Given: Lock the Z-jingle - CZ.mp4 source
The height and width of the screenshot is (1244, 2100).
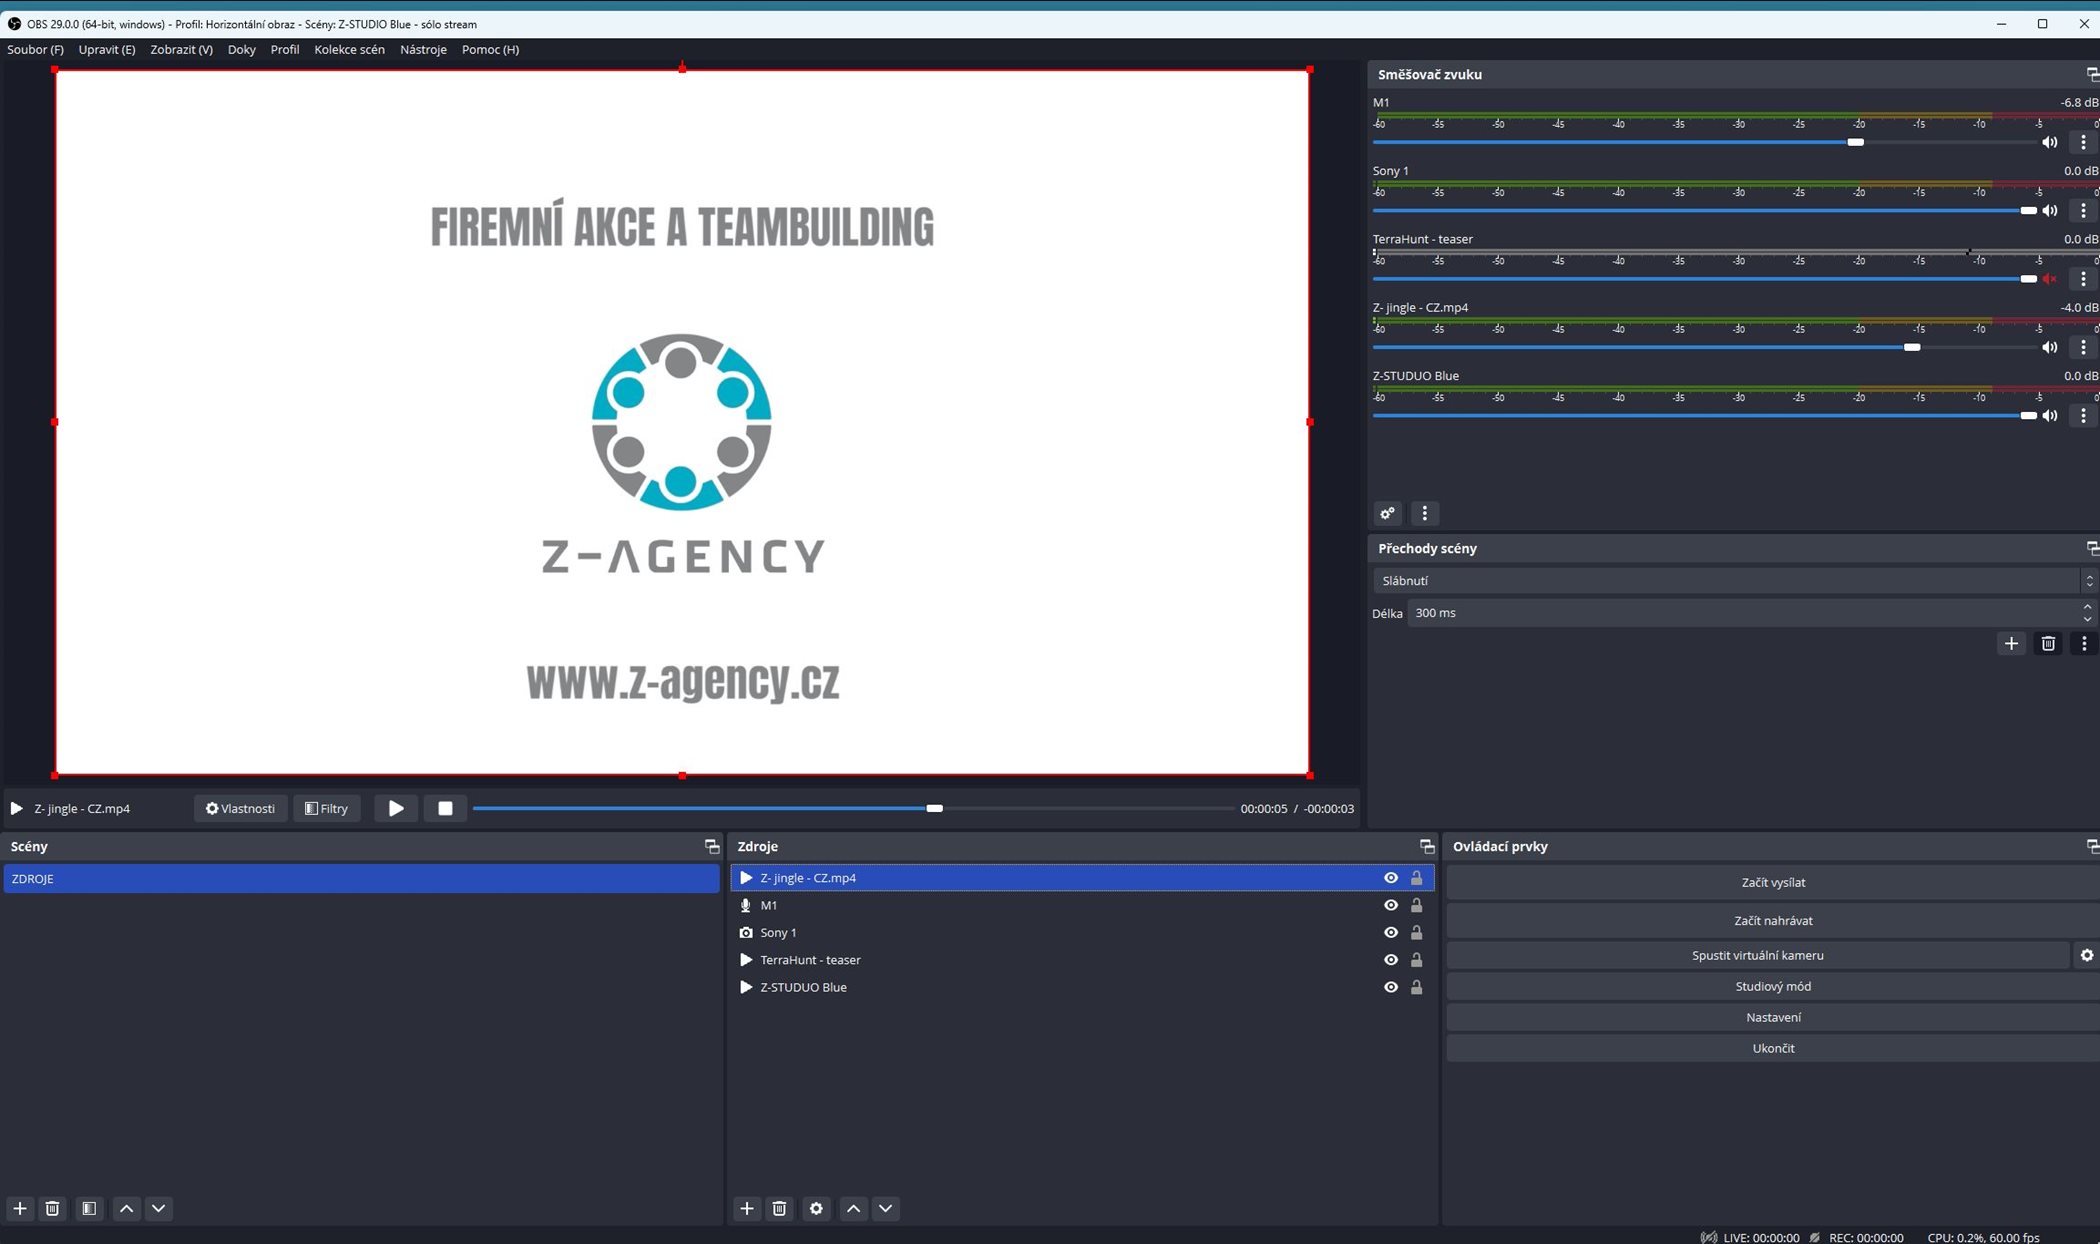Looking at the screenshot, I should coord(1417,877).
